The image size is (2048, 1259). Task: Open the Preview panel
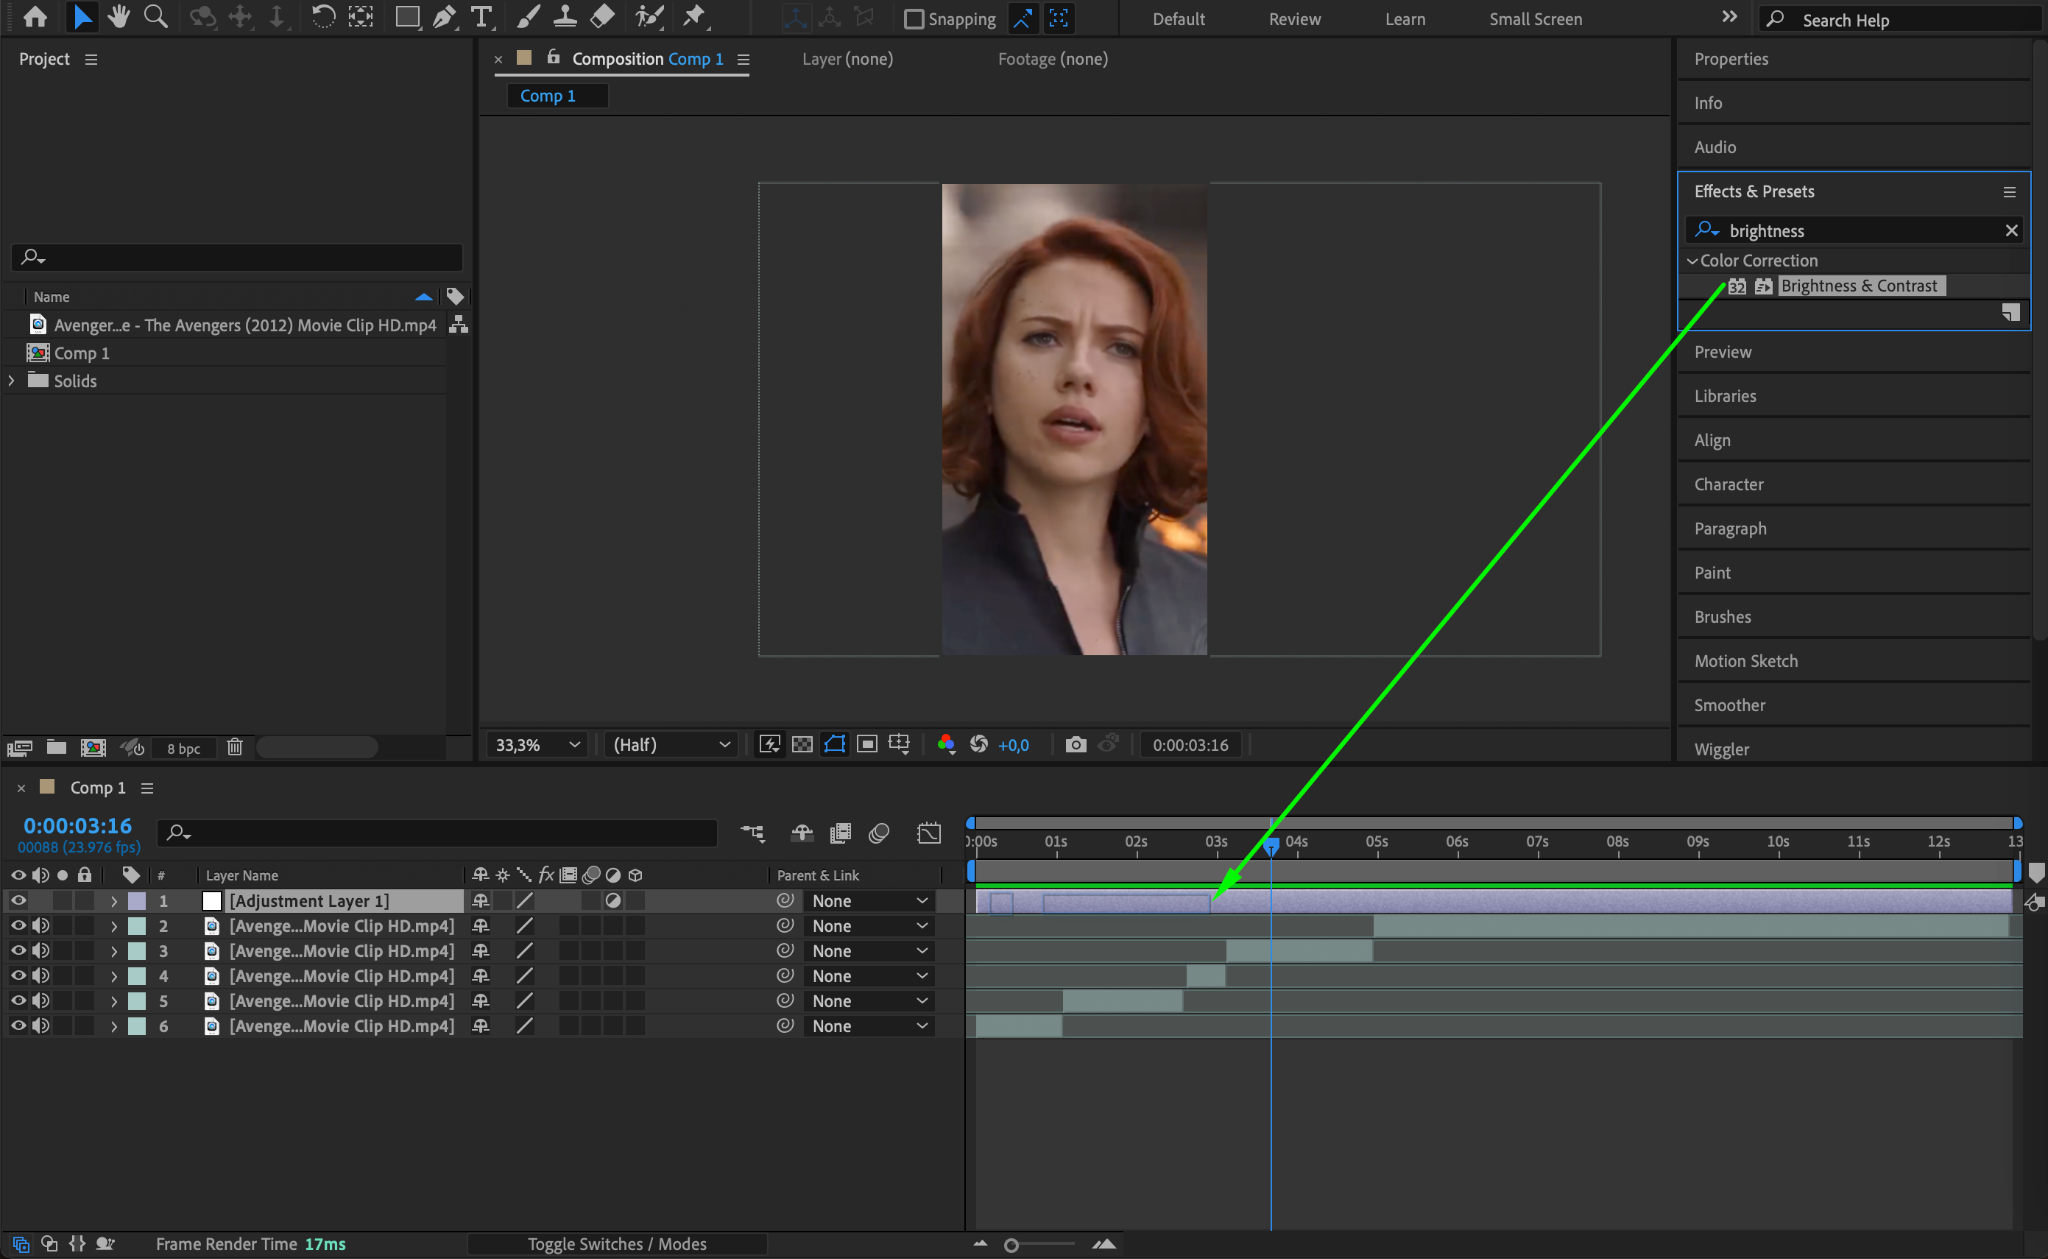coord(1722,352)
